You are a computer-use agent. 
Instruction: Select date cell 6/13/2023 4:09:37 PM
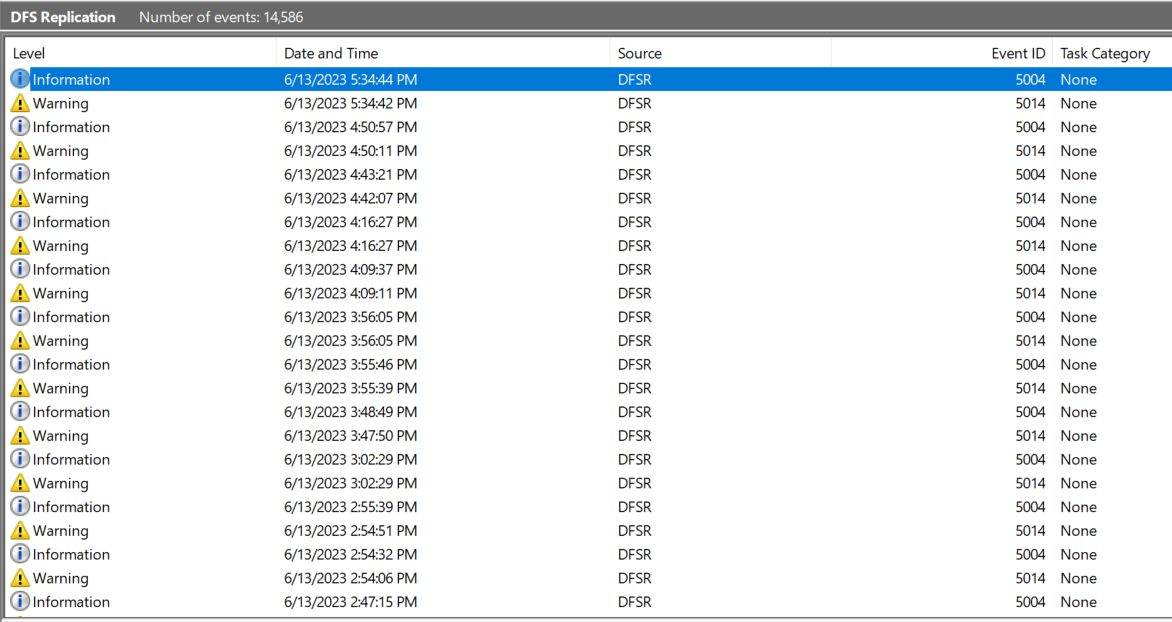(x=351, y=269)
